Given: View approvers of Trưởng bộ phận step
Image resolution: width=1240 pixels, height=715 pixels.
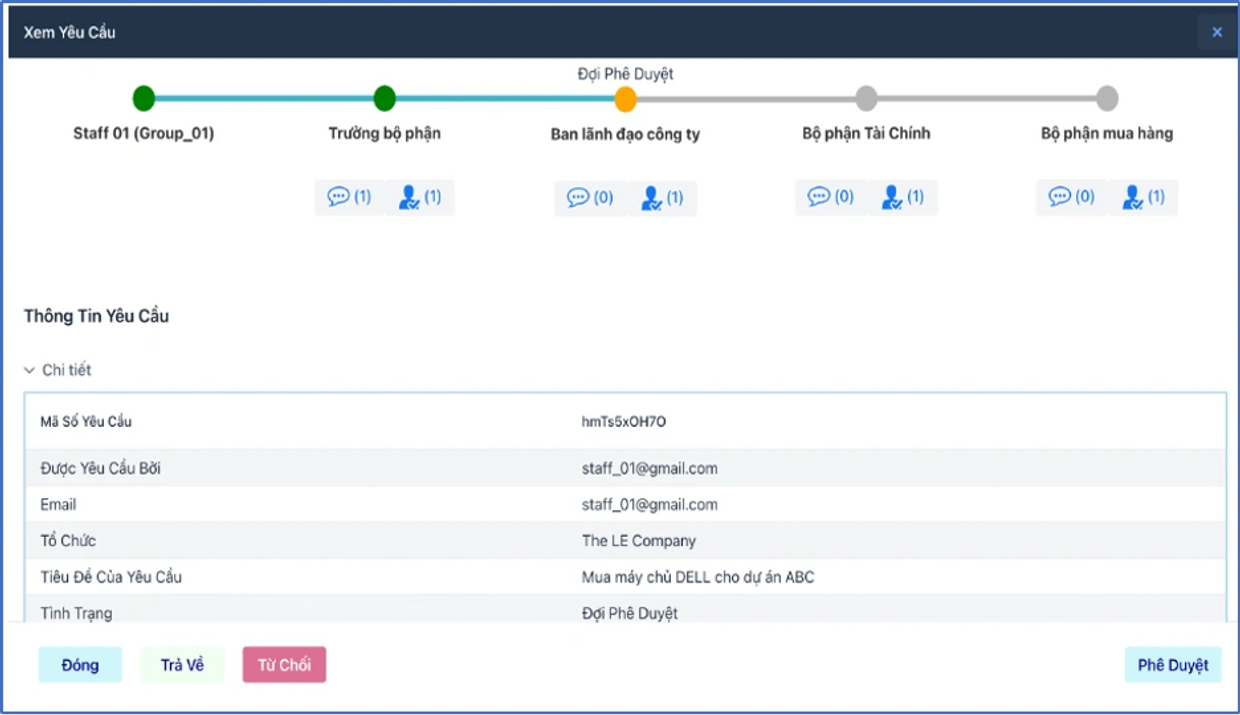Looking at the screenshot, I should [420, 197].
